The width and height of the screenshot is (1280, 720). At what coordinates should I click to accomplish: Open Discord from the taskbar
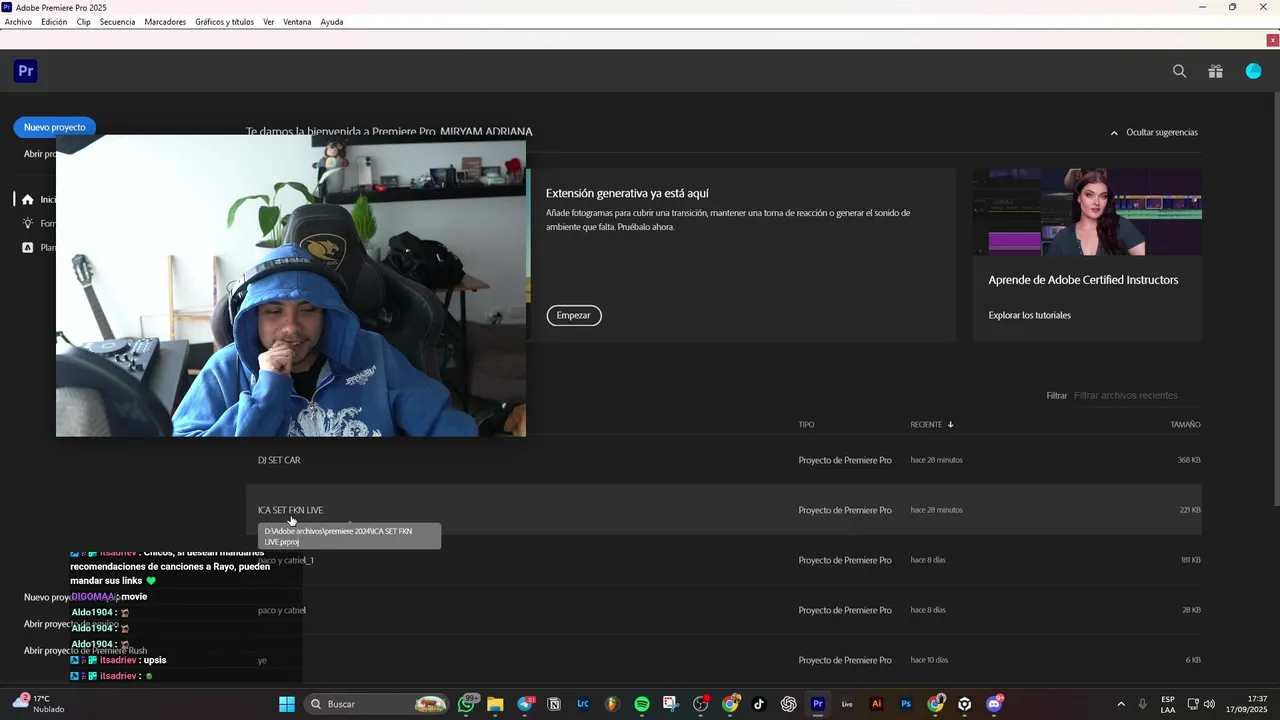(994, 704)
